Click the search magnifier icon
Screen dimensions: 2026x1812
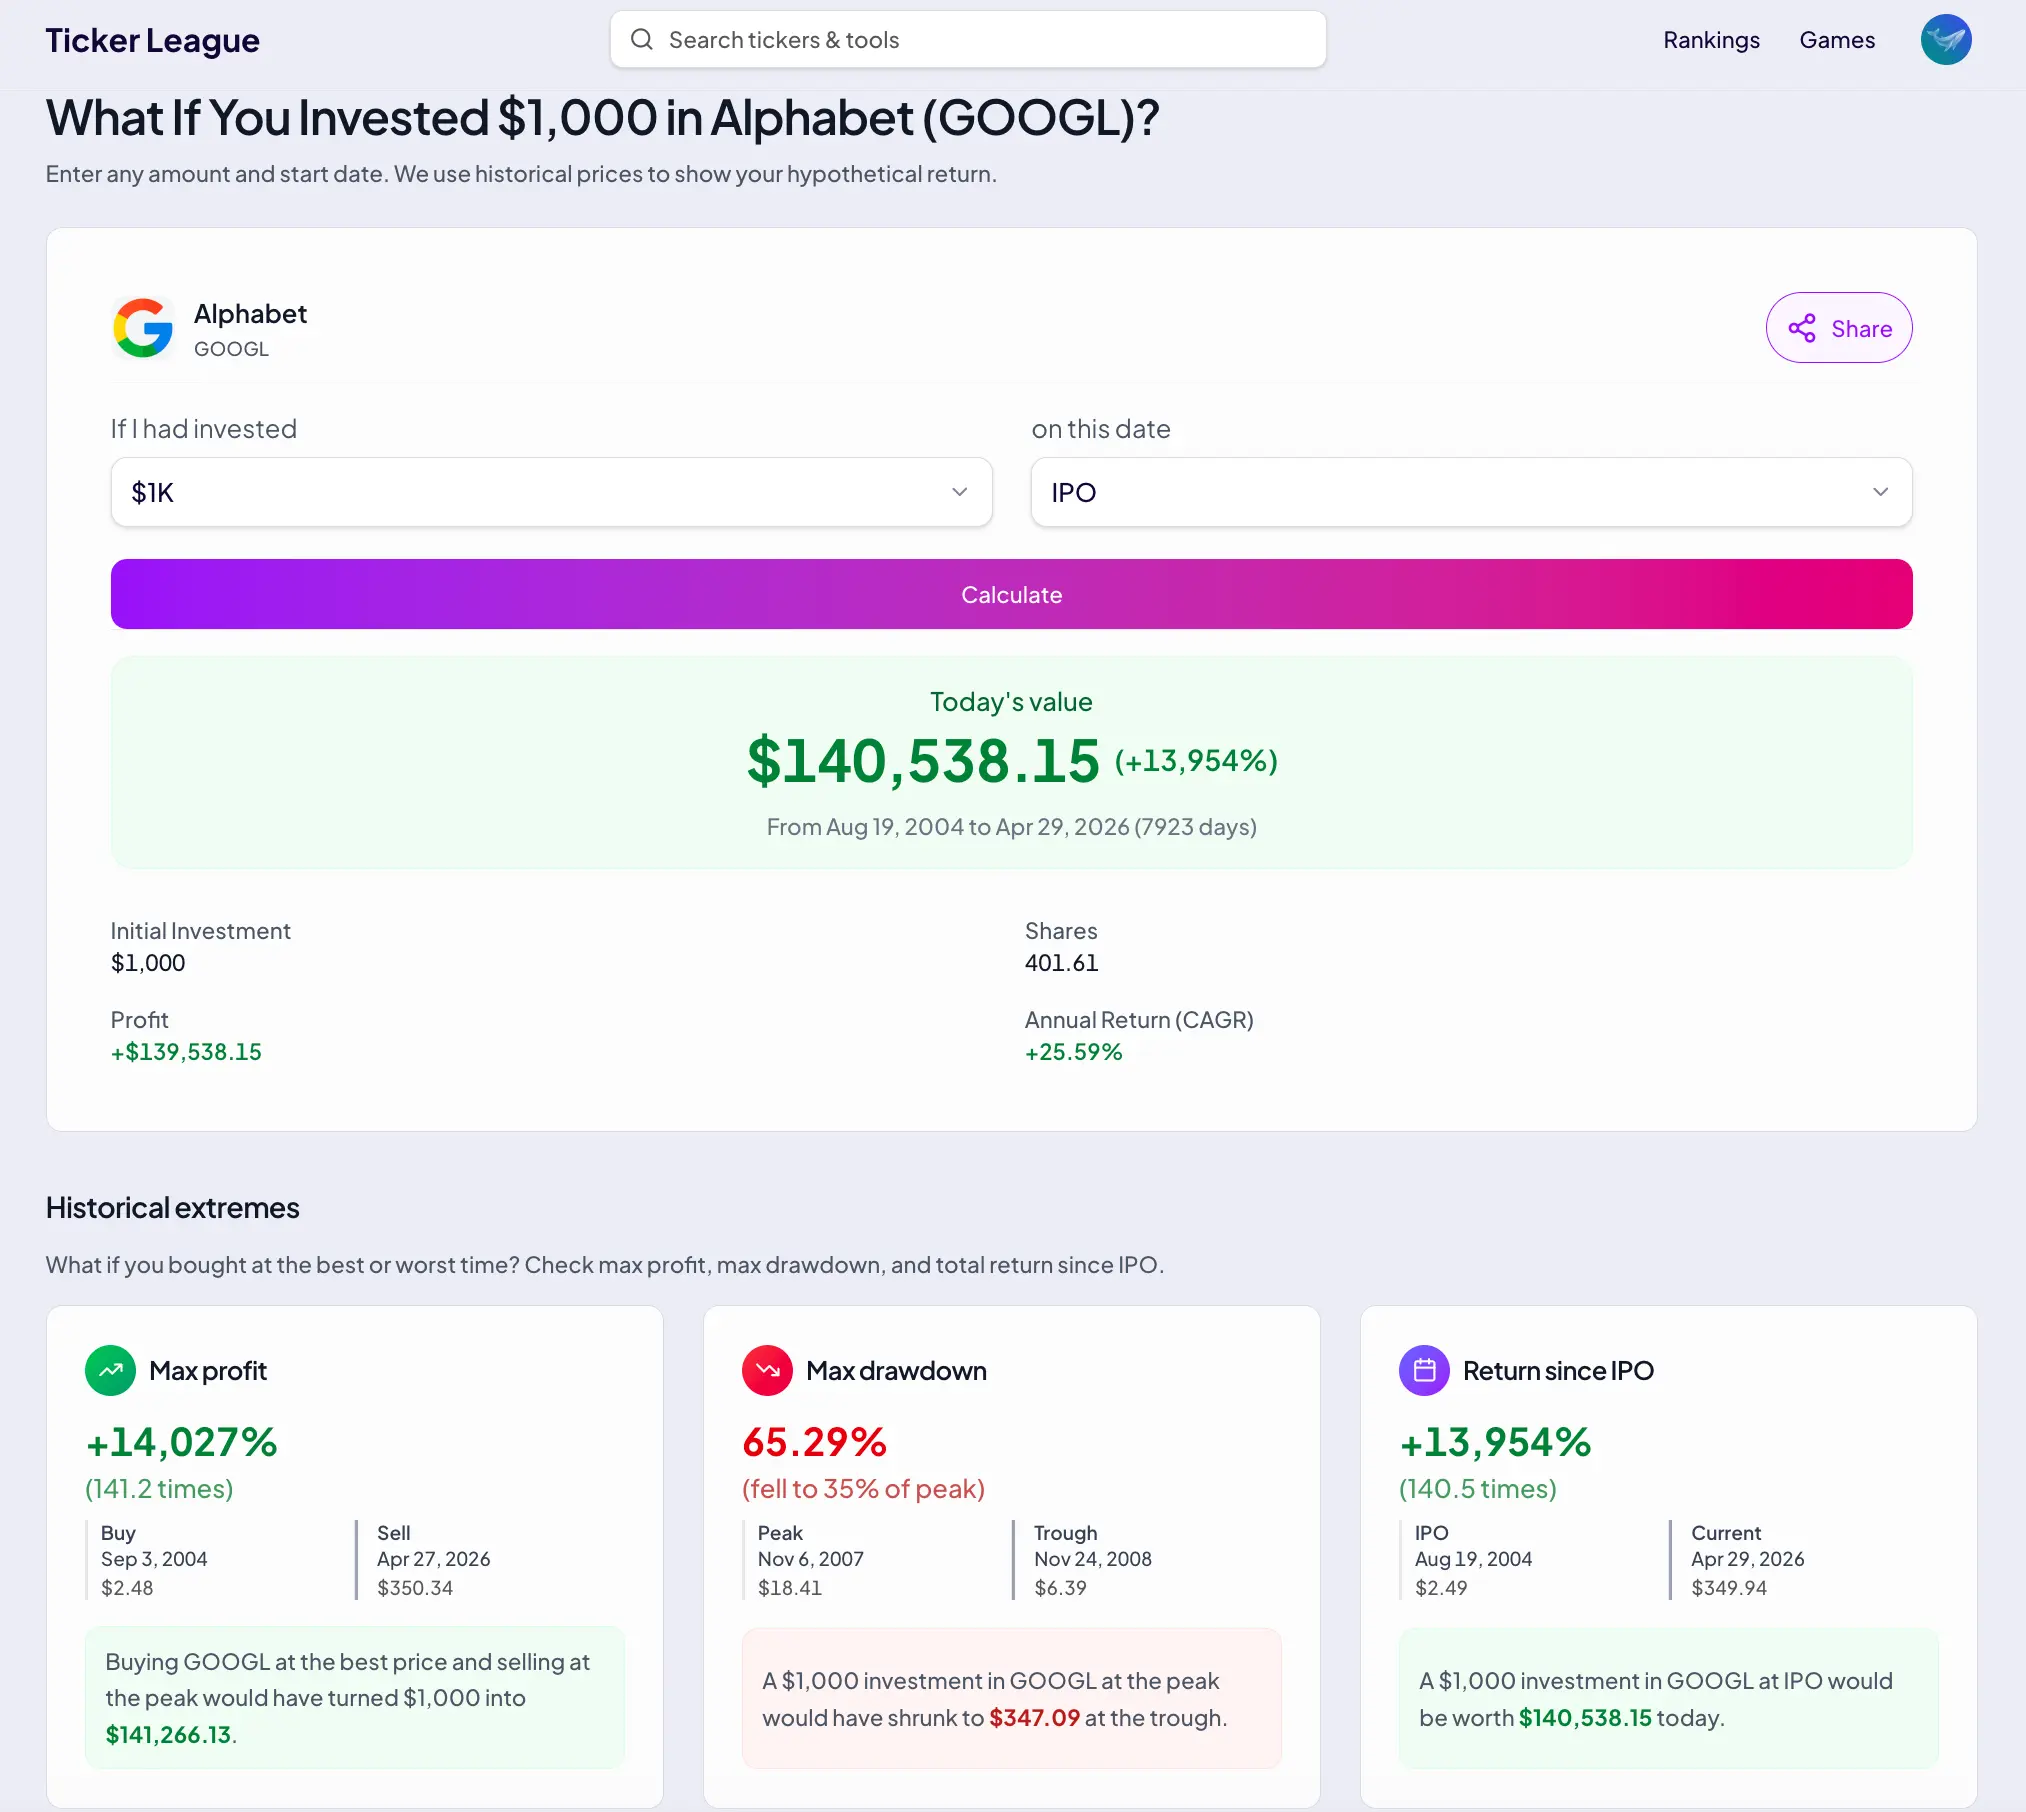pos(642,40)
